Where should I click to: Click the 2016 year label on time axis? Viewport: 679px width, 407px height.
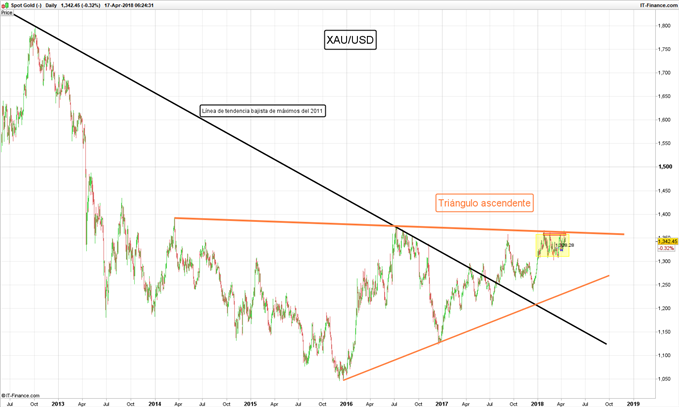coord(346,404)
